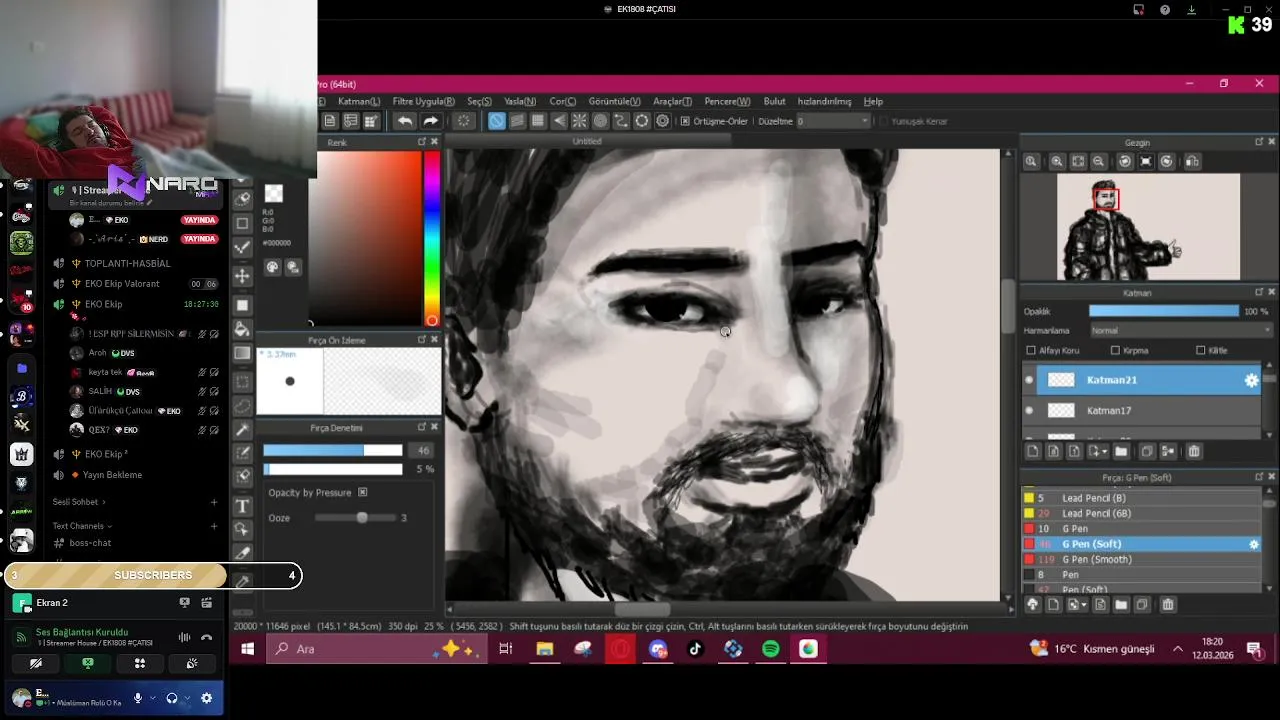Open the Harmanlama blend mode dropdown
Screen dimensions: 1280x720
click(x=1181, y=331)
